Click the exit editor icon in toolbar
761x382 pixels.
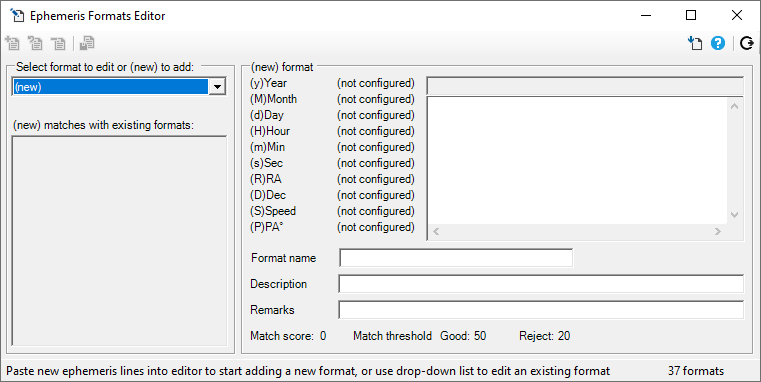[746, 43]
